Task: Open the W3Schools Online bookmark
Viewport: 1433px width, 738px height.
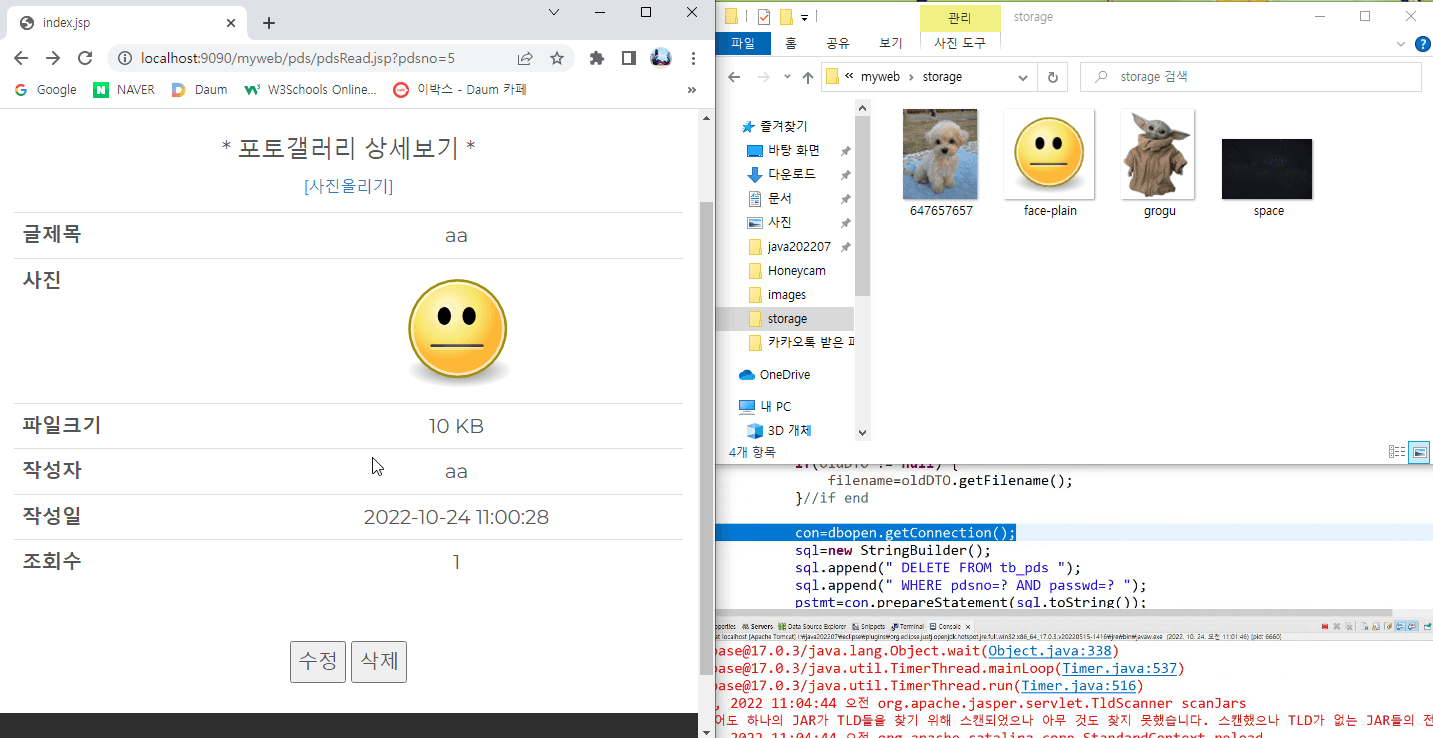Action: (x=311, y=90)
